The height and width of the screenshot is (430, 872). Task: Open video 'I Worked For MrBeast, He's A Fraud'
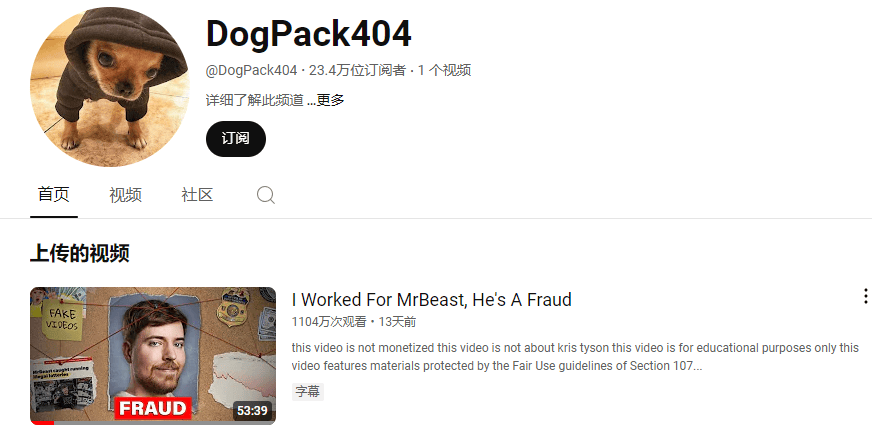[x=432, y=300]
